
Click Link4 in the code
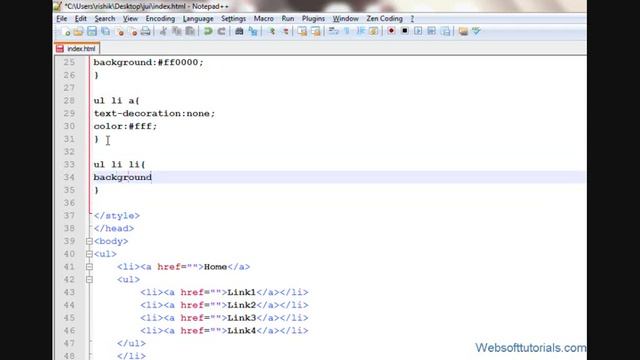coord(242,331)
